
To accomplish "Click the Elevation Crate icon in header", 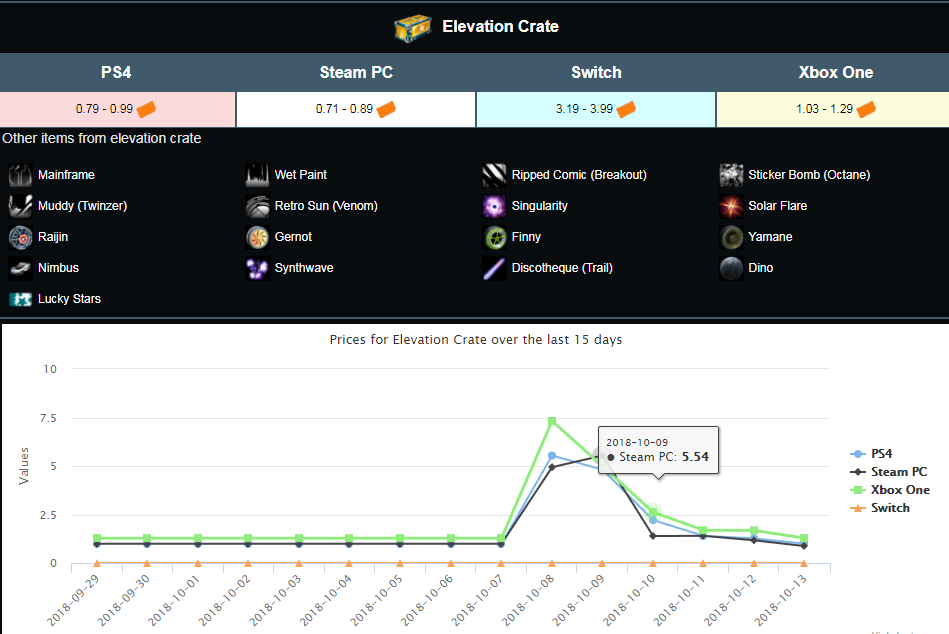I will click(413, 27).
